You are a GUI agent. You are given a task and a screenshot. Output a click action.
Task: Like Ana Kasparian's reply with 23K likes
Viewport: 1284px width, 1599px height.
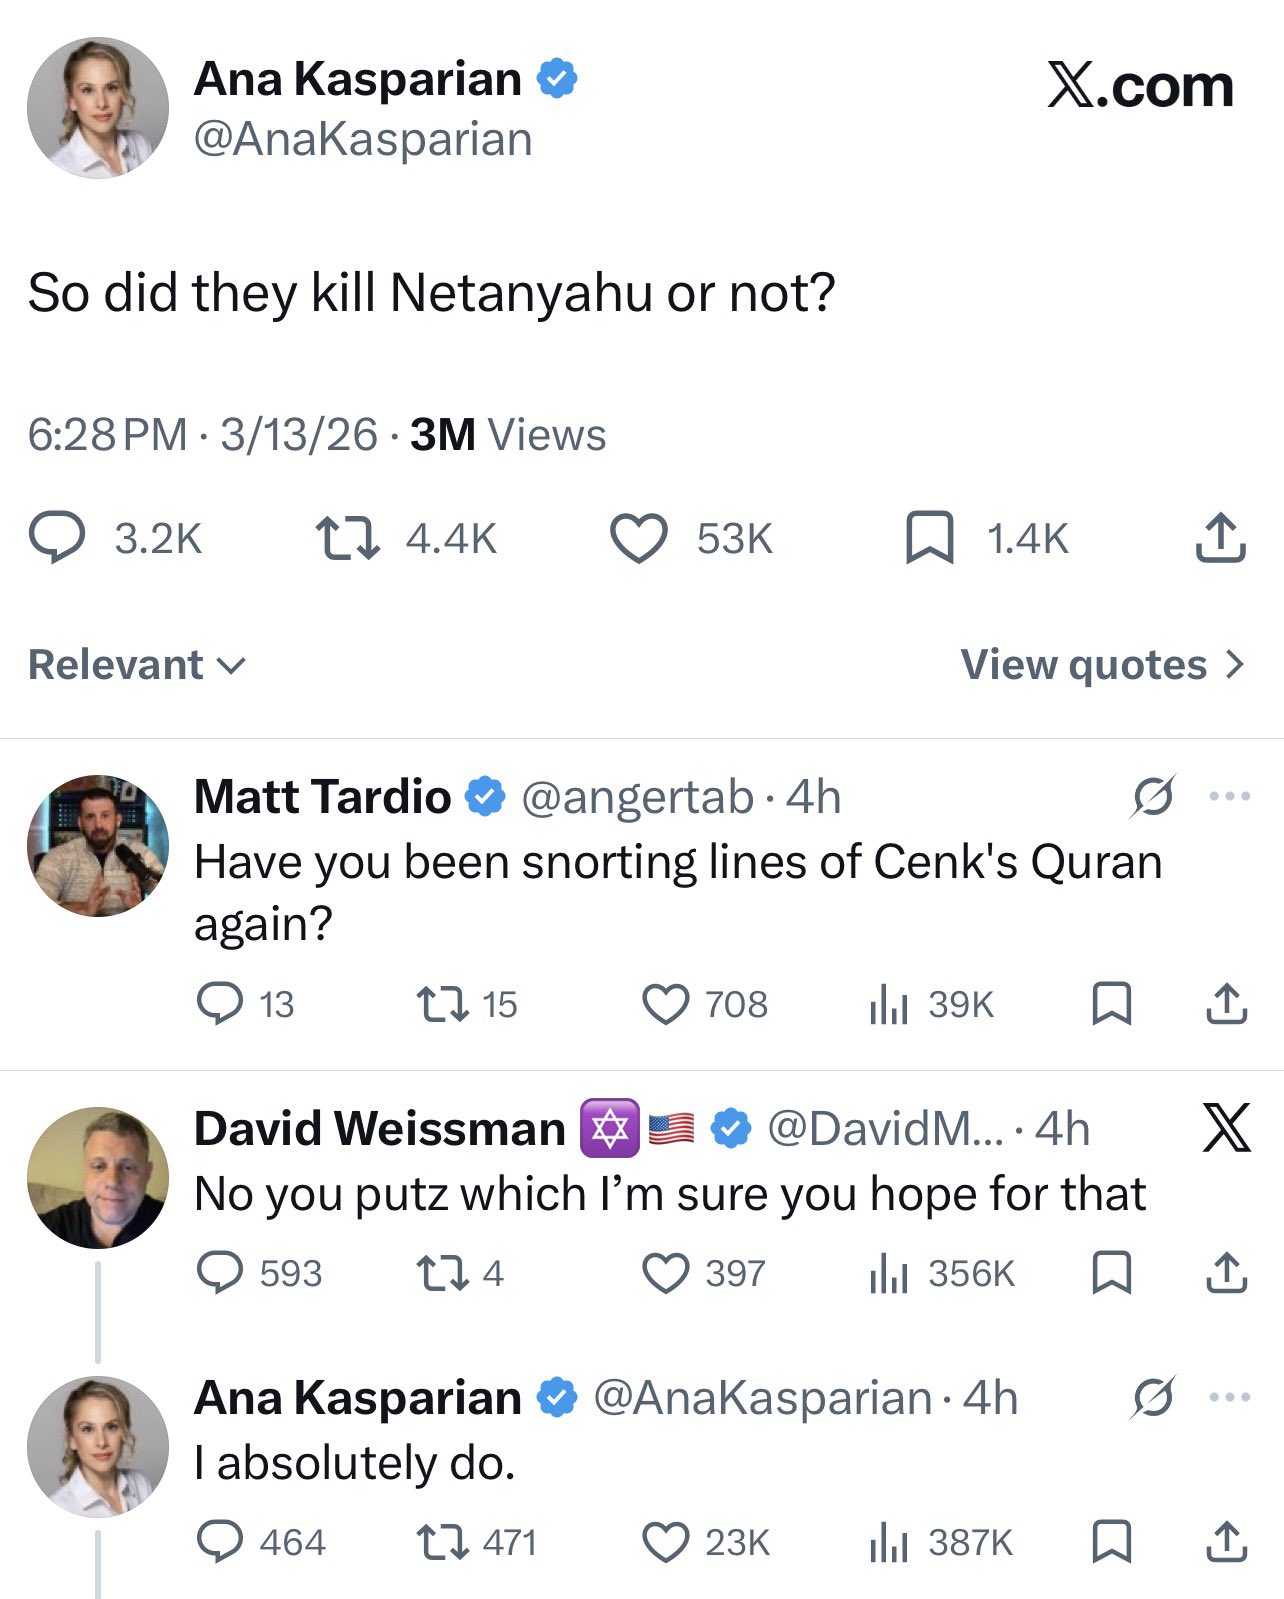[x=665, y=1543]
